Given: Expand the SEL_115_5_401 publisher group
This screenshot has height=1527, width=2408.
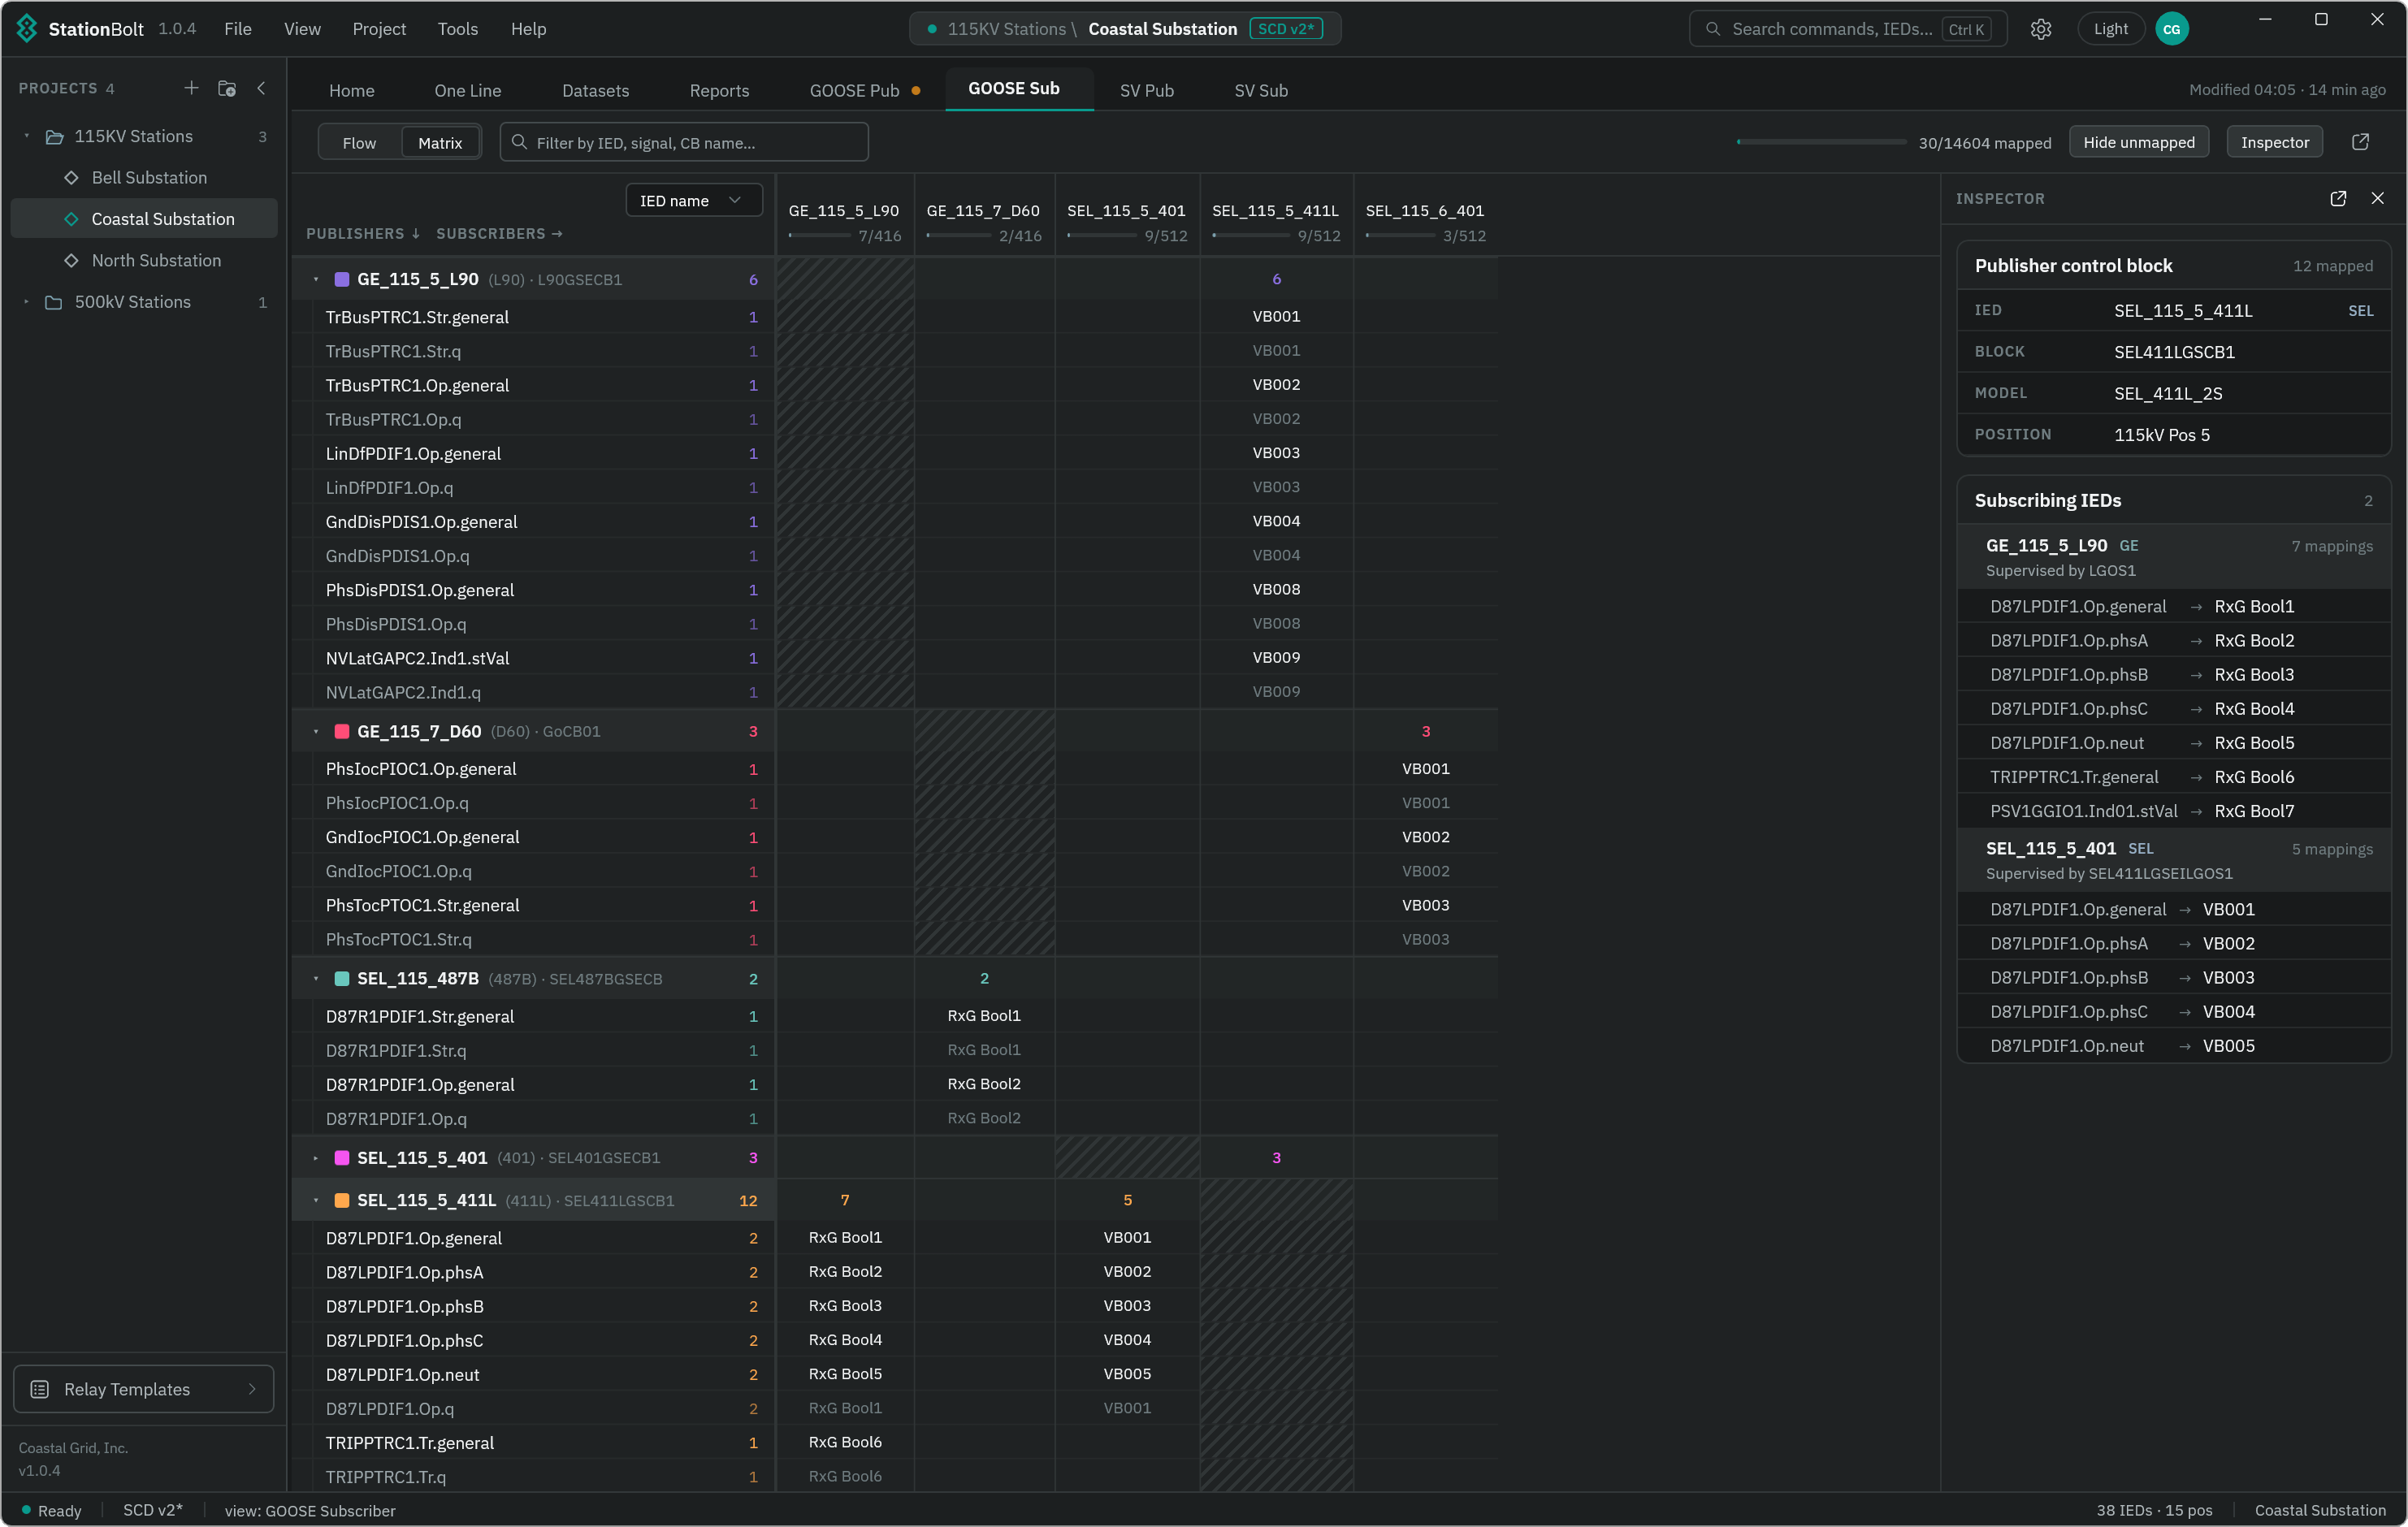Looking at the screenshot, I should [x=316, y=1157].
